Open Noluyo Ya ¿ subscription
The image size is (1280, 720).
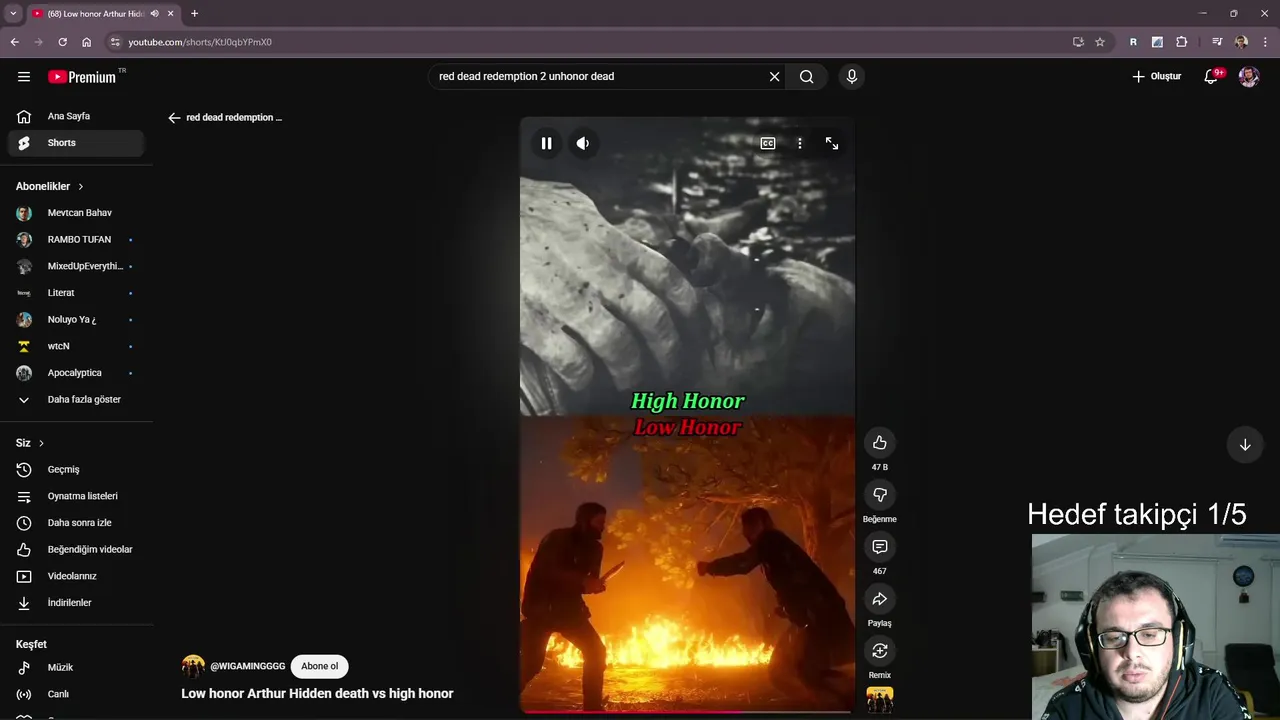tap(76, 320)
